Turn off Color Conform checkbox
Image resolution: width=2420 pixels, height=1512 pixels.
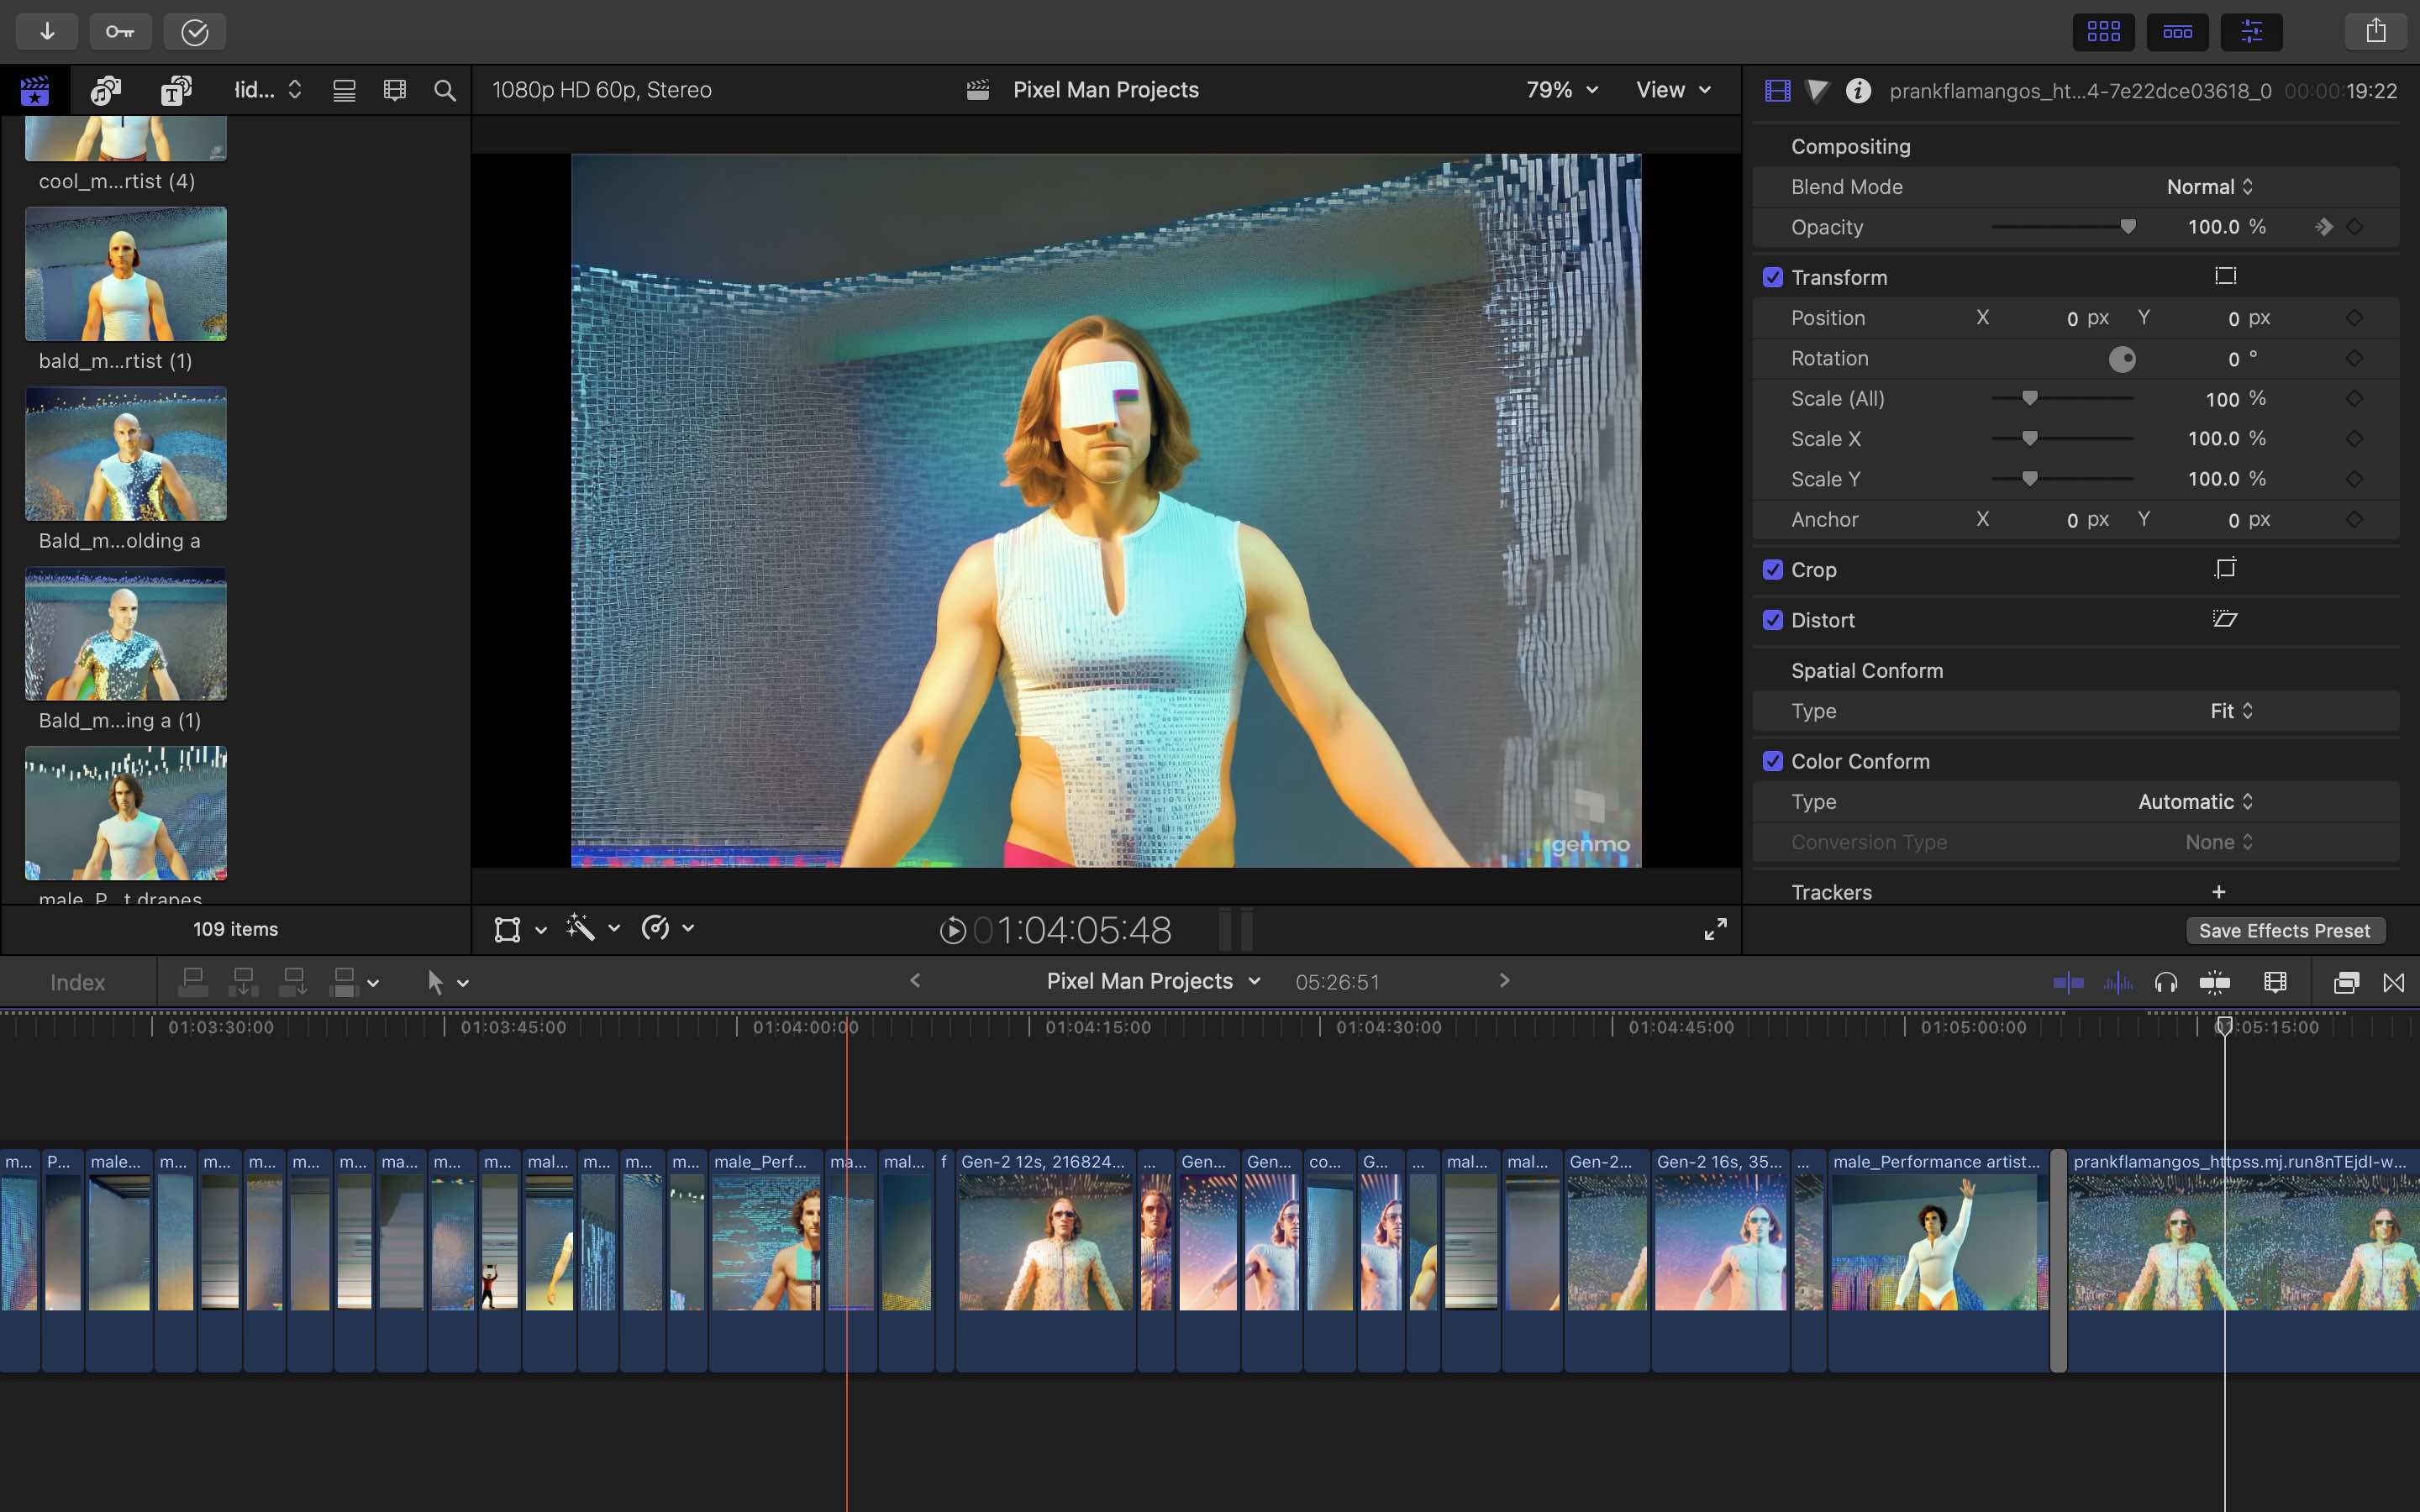point(1773,761)
